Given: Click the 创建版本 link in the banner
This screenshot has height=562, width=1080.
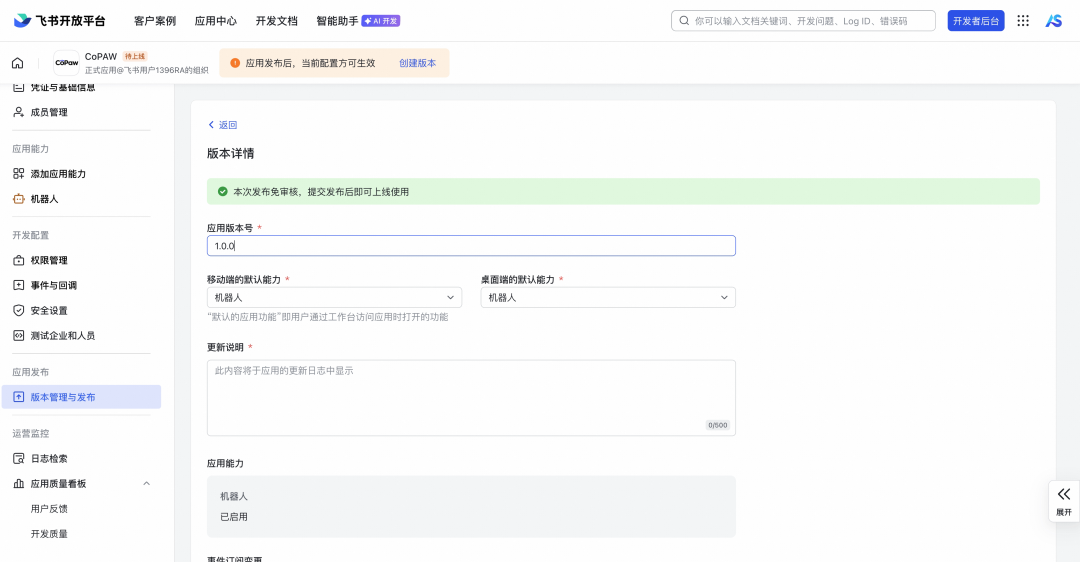Looking at the screenshot, I should [x=417, y=63].
